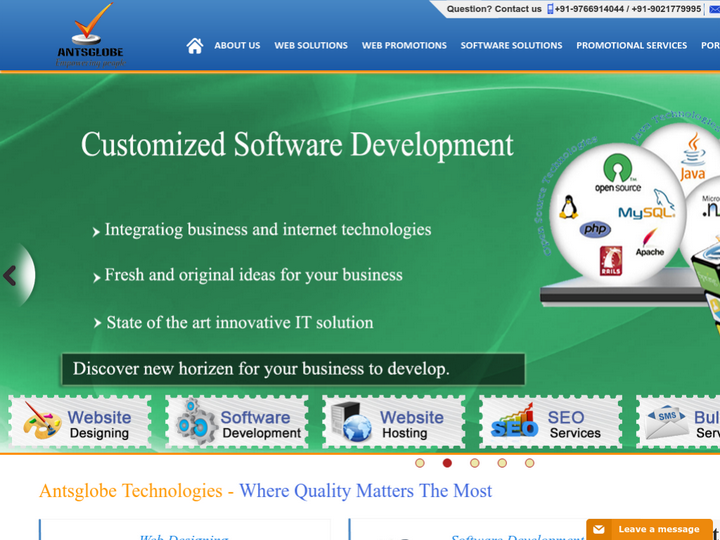This screenshot has height=540, width=720.
Task: Open Website Hosting service label
Action: point(411,424)
